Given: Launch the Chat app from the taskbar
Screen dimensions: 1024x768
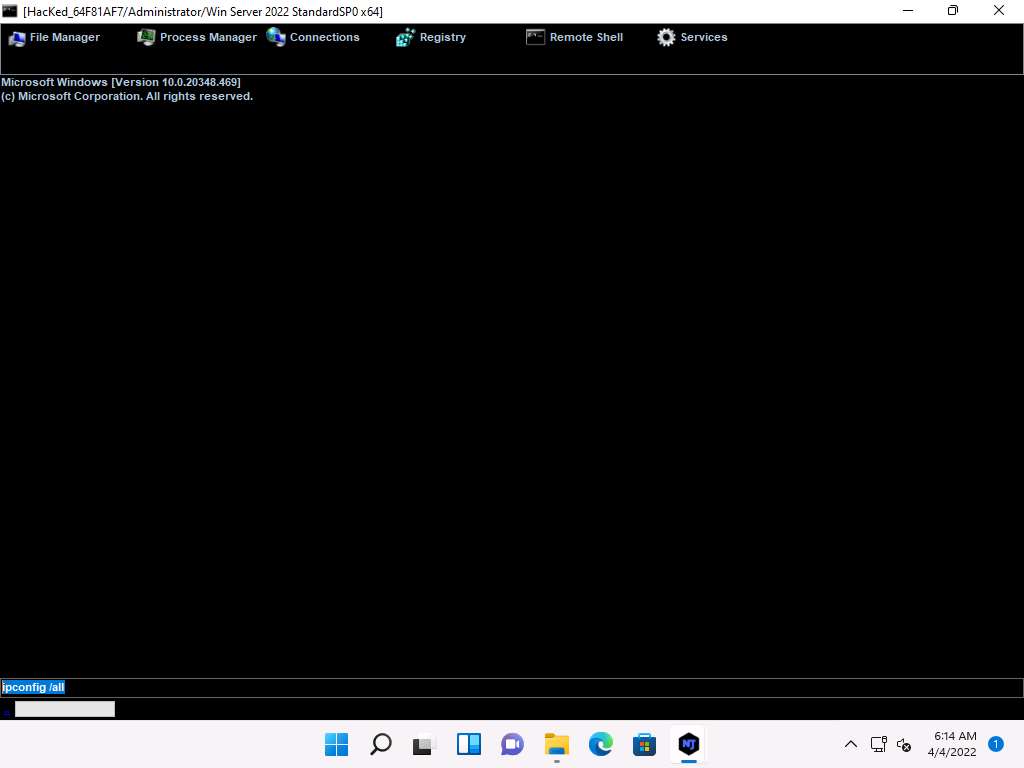Looking at the screenshot, I should pyautogui.click(x=513, y=744).
